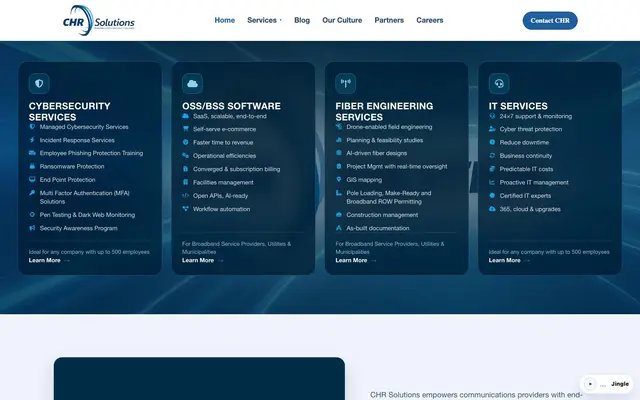Click icon beside Workflow automation

pos(185,209)
